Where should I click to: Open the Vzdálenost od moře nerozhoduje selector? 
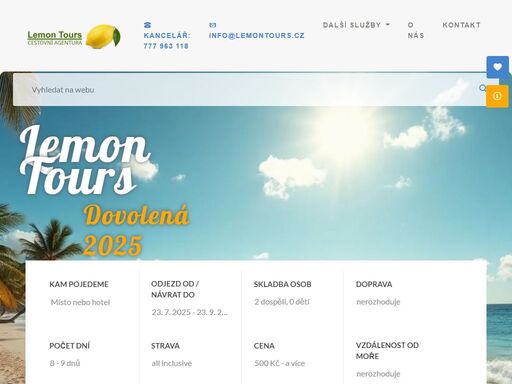click(378, 374)
